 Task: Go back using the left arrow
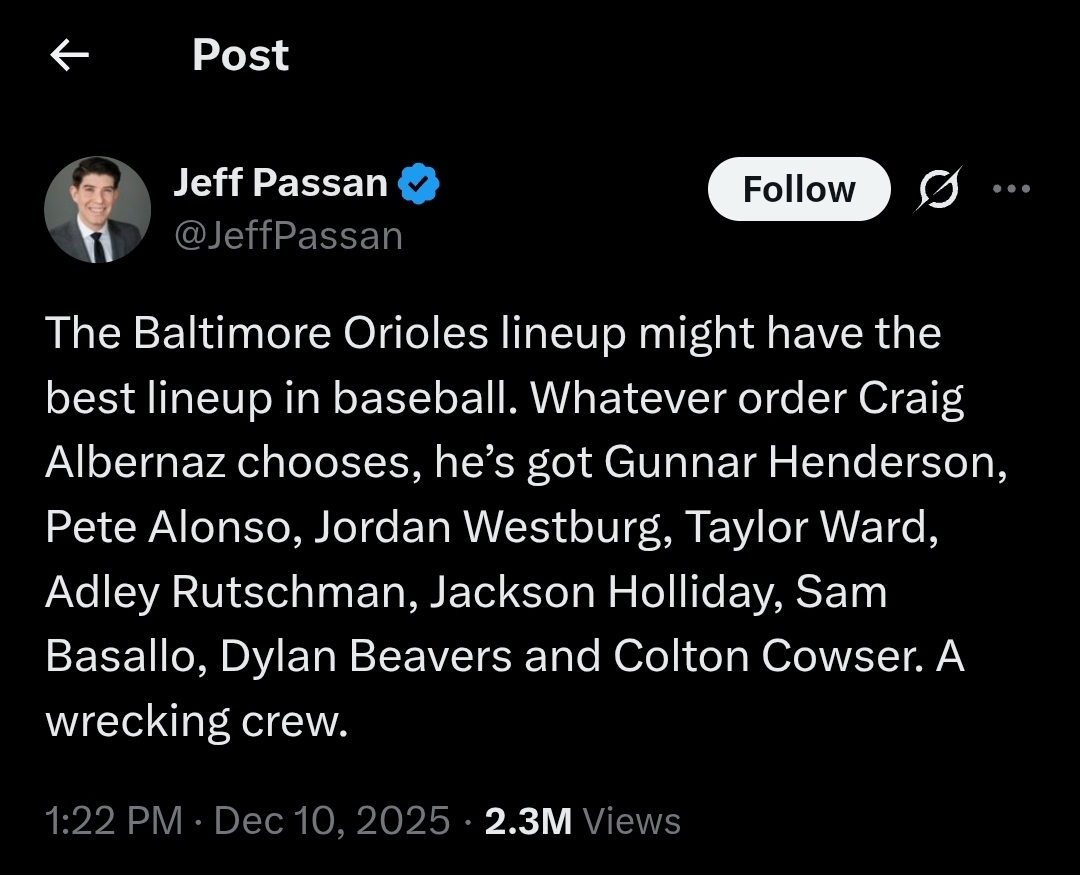(x=70, y=55)
